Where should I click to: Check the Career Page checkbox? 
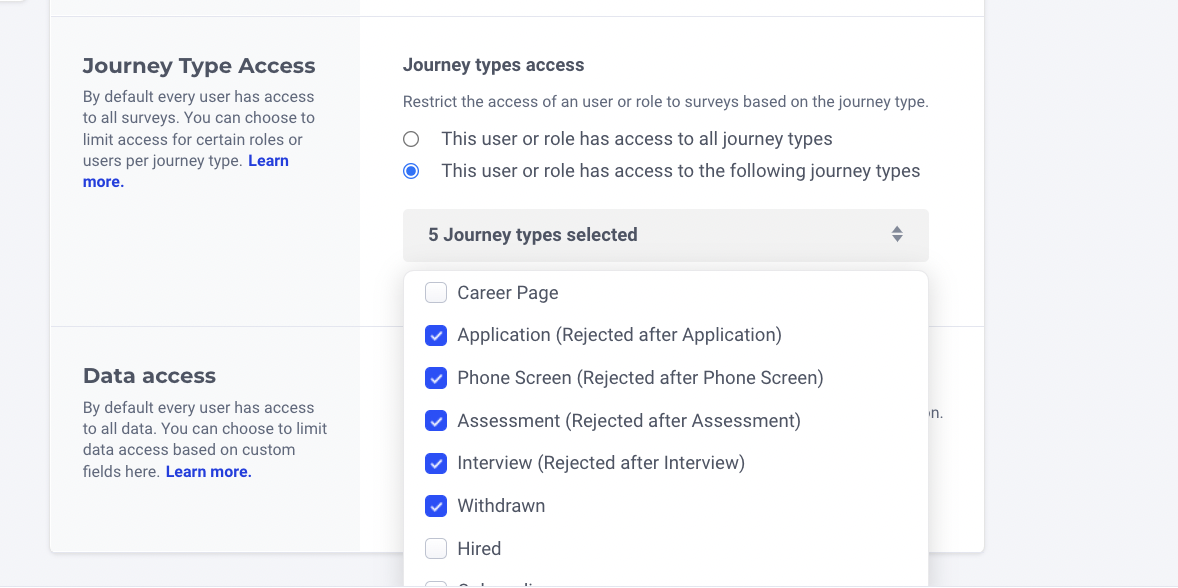point(436,293)
